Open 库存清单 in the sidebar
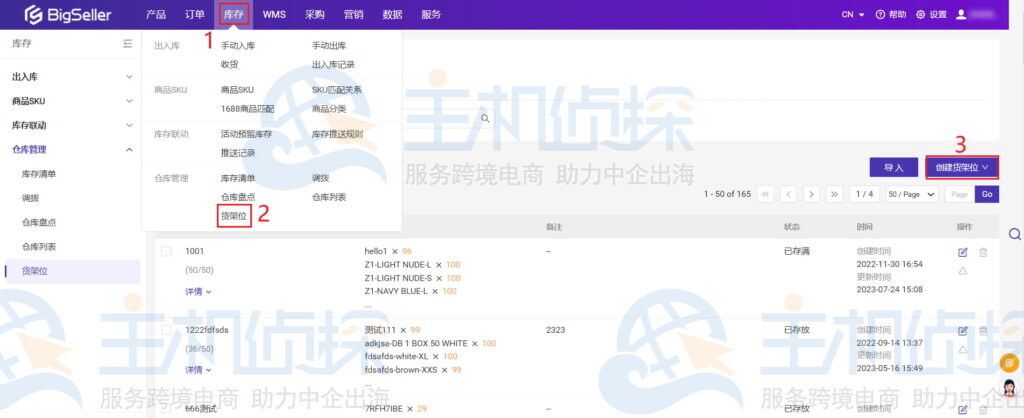1024x418 pixels. (x=39, y=174)
